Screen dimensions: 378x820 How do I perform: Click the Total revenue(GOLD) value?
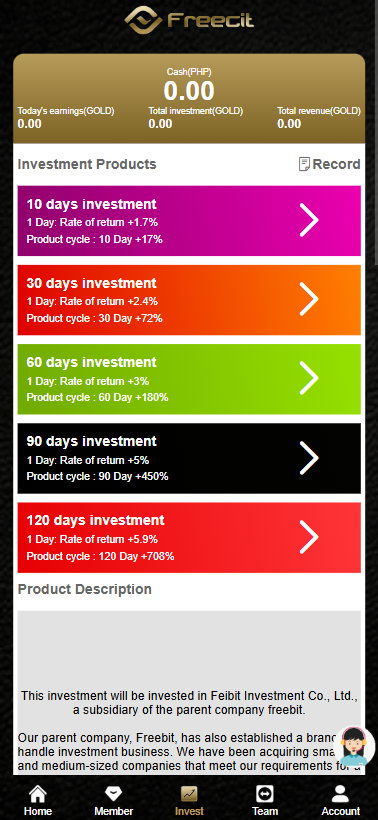(289, 124)
